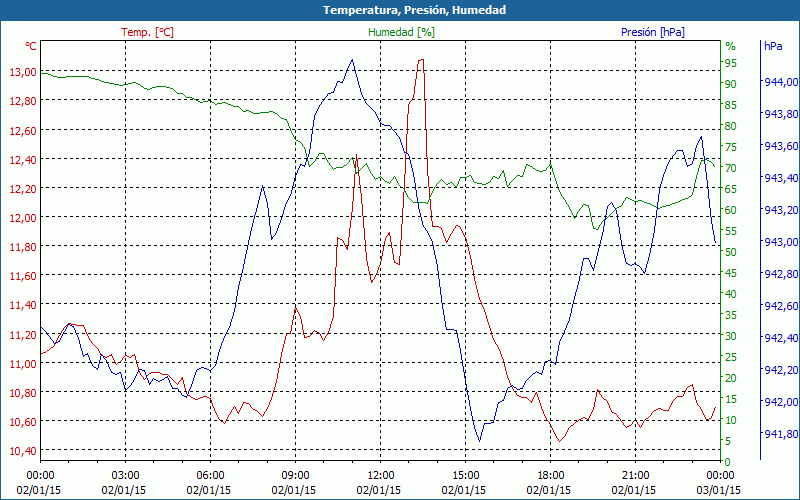This screenshot has height=500, width=800.
Task: Click the '942,40' pressure axis value
Action: pos(781,338)
